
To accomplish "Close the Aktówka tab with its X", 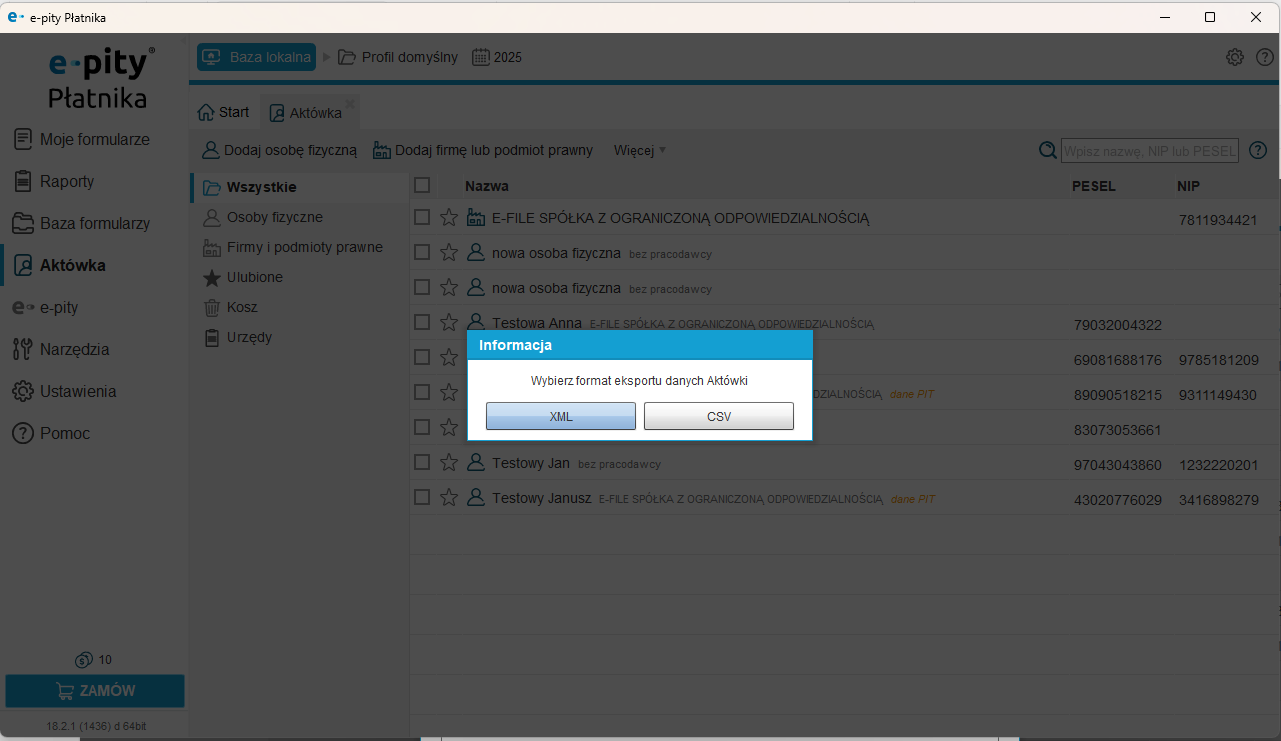I will tap(350, 102).
